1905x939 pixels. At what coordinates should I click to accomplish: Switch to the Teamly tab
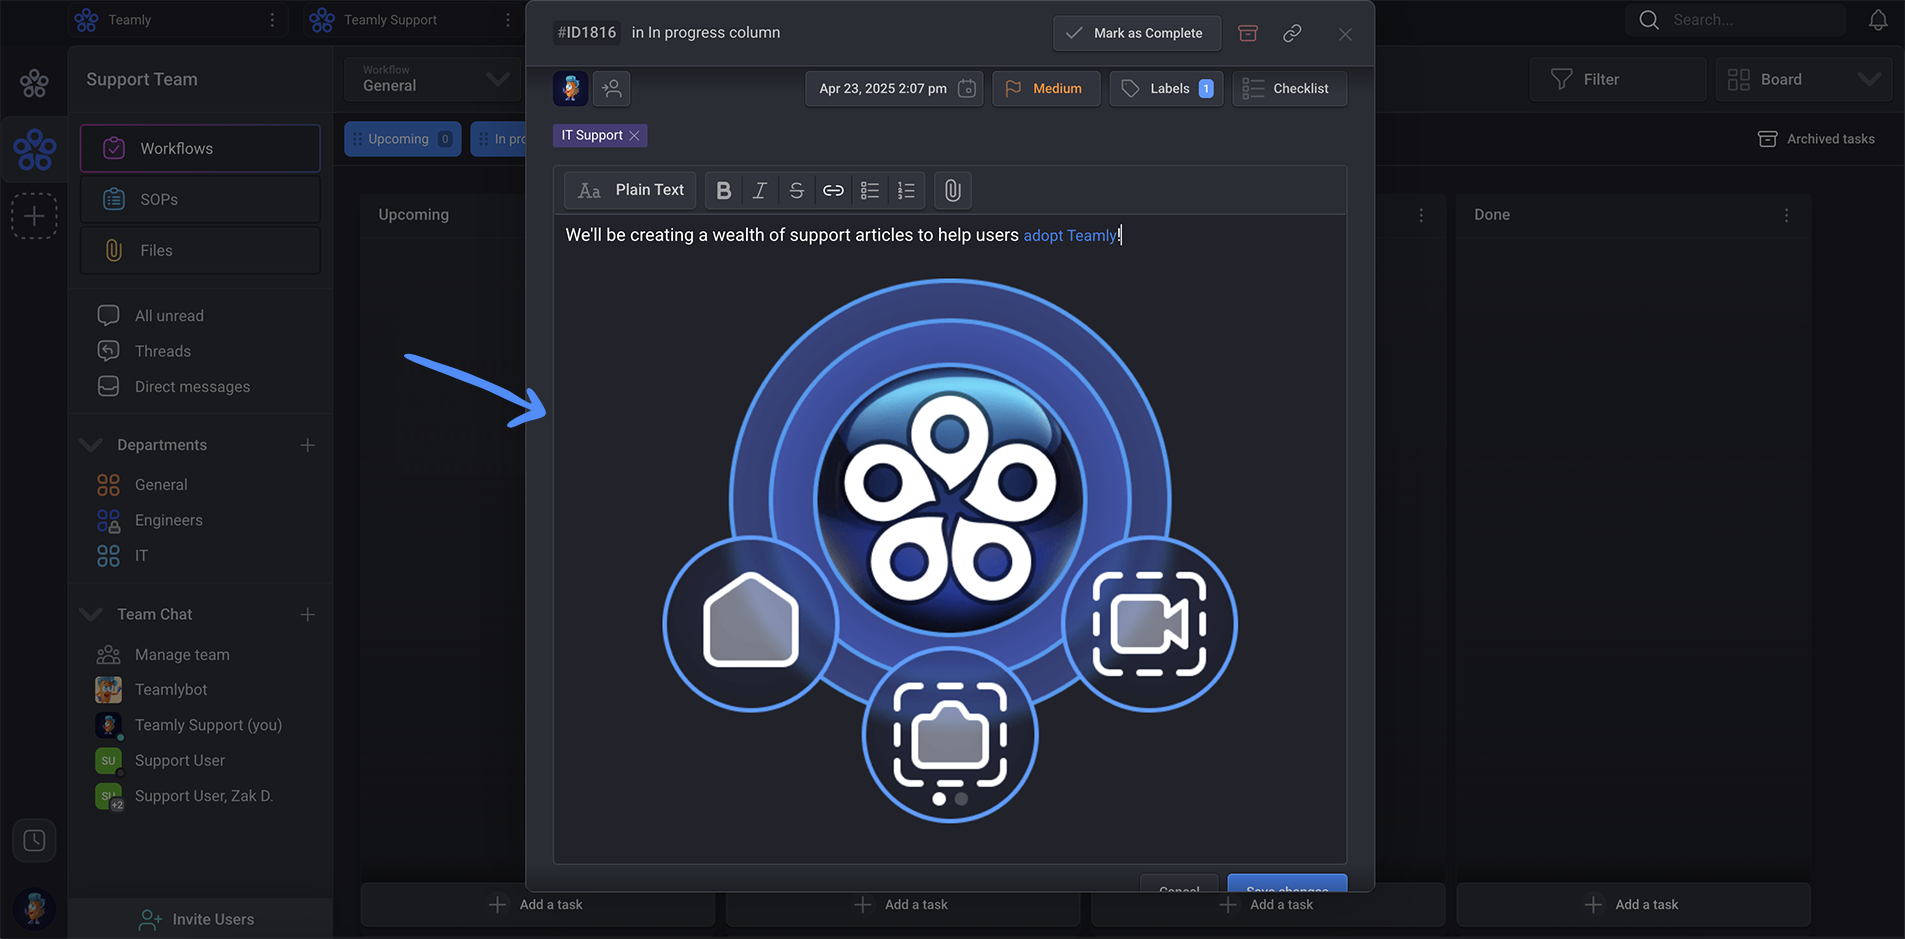129,20
